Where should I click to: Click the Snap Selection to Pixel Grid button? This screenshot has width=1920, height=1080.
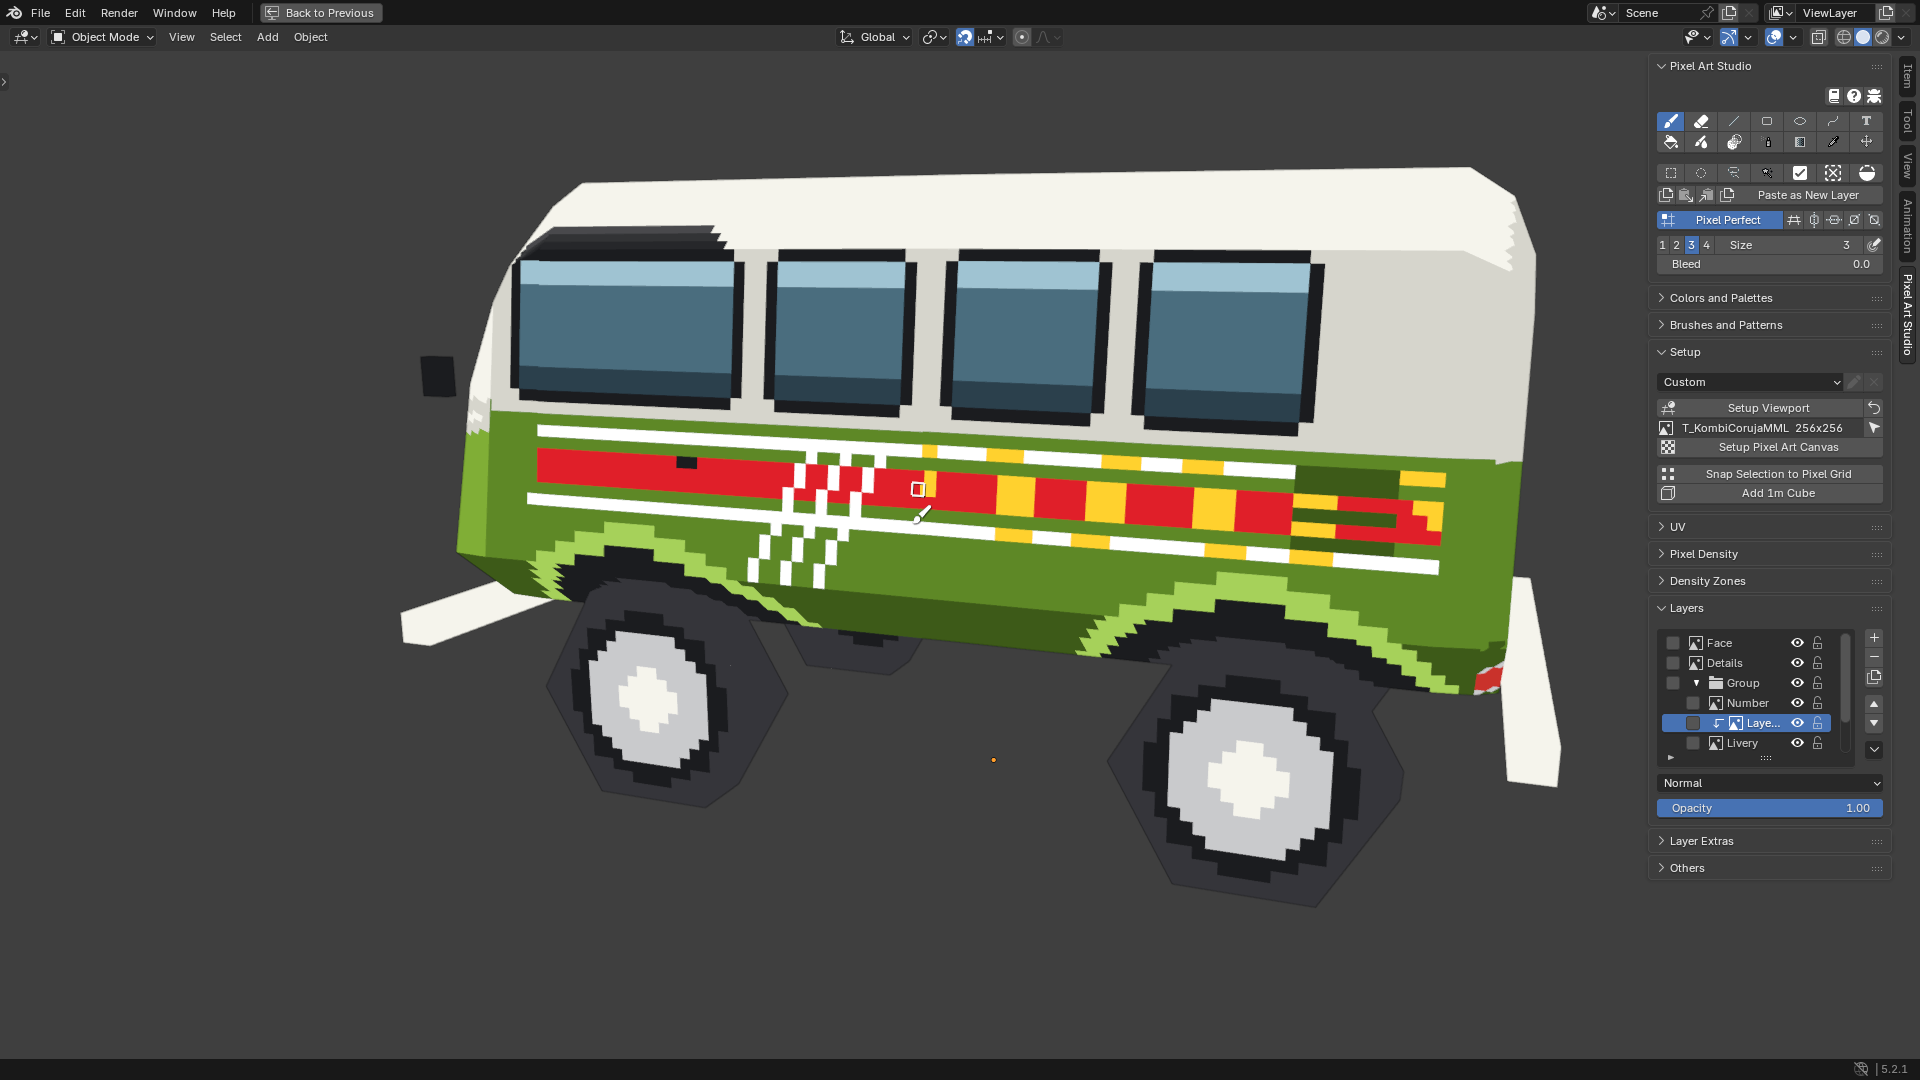(1770, 474)
